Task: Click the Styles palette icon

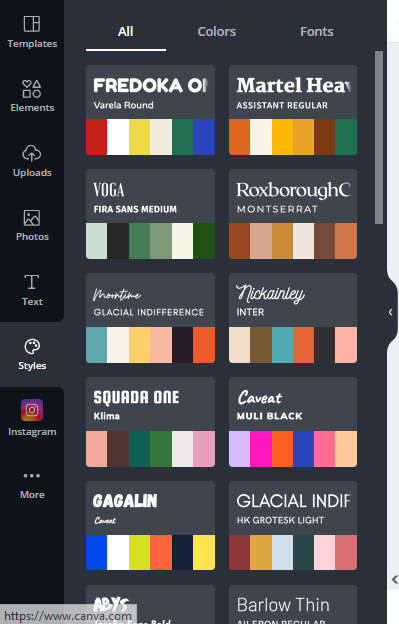Action: pyautogui.click(x=32, y=347)
